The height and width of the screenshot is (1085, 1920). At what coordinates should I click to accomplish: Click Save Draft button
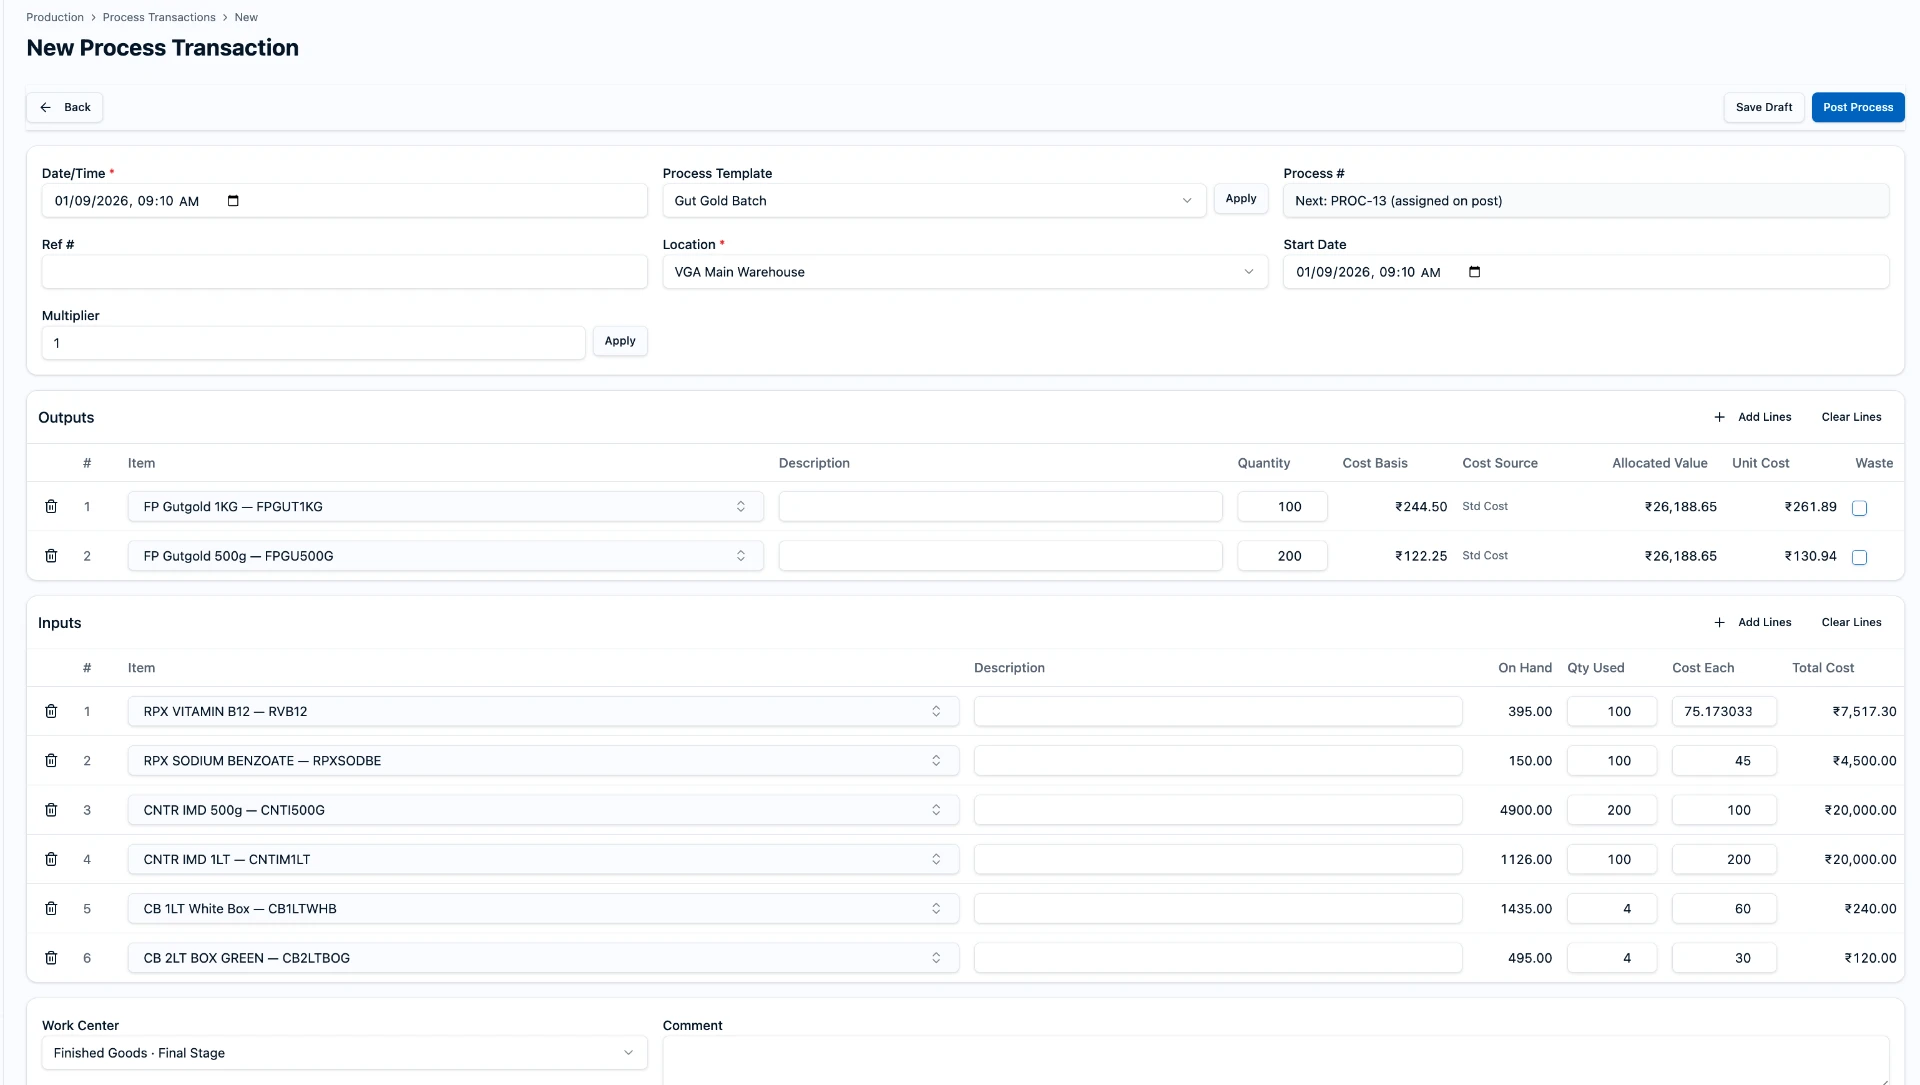point(1764,107)
